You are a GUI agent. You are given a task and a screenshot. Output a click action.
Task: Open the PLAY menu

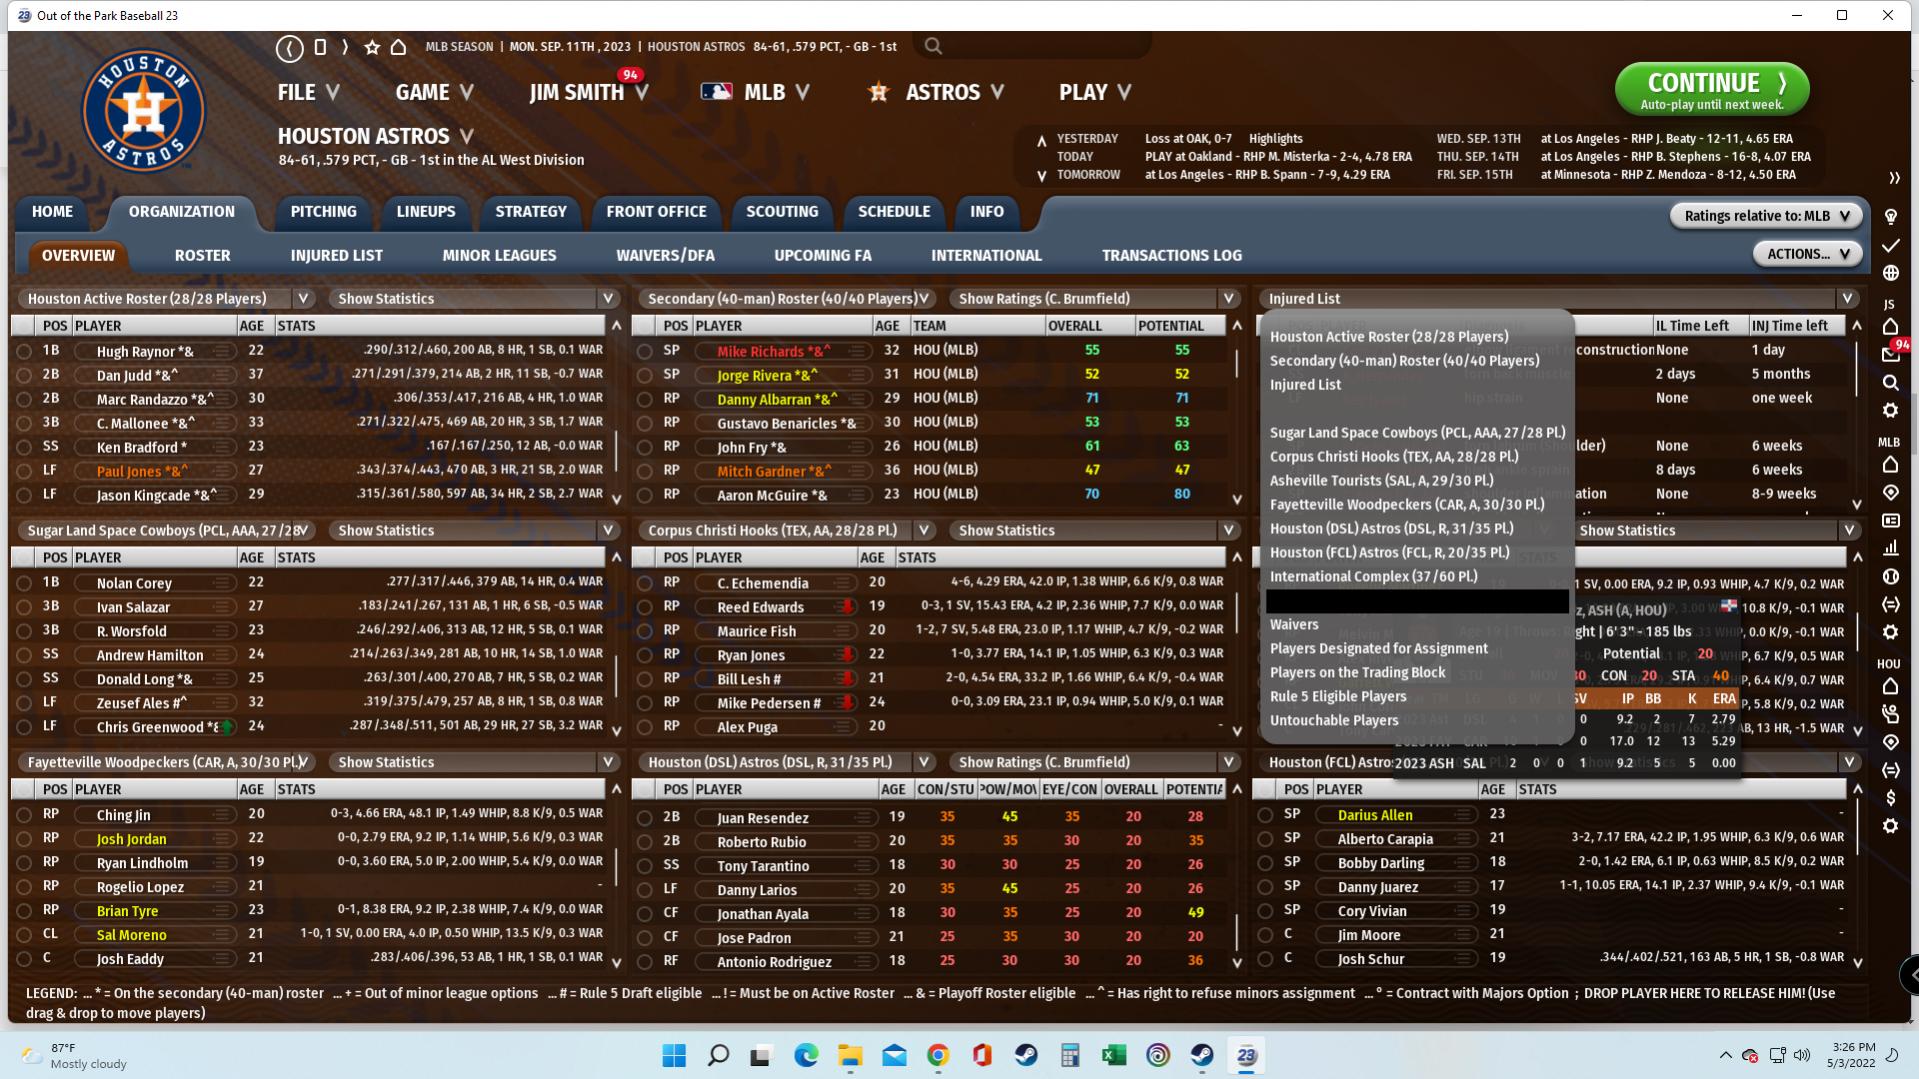coord(1095,92)
